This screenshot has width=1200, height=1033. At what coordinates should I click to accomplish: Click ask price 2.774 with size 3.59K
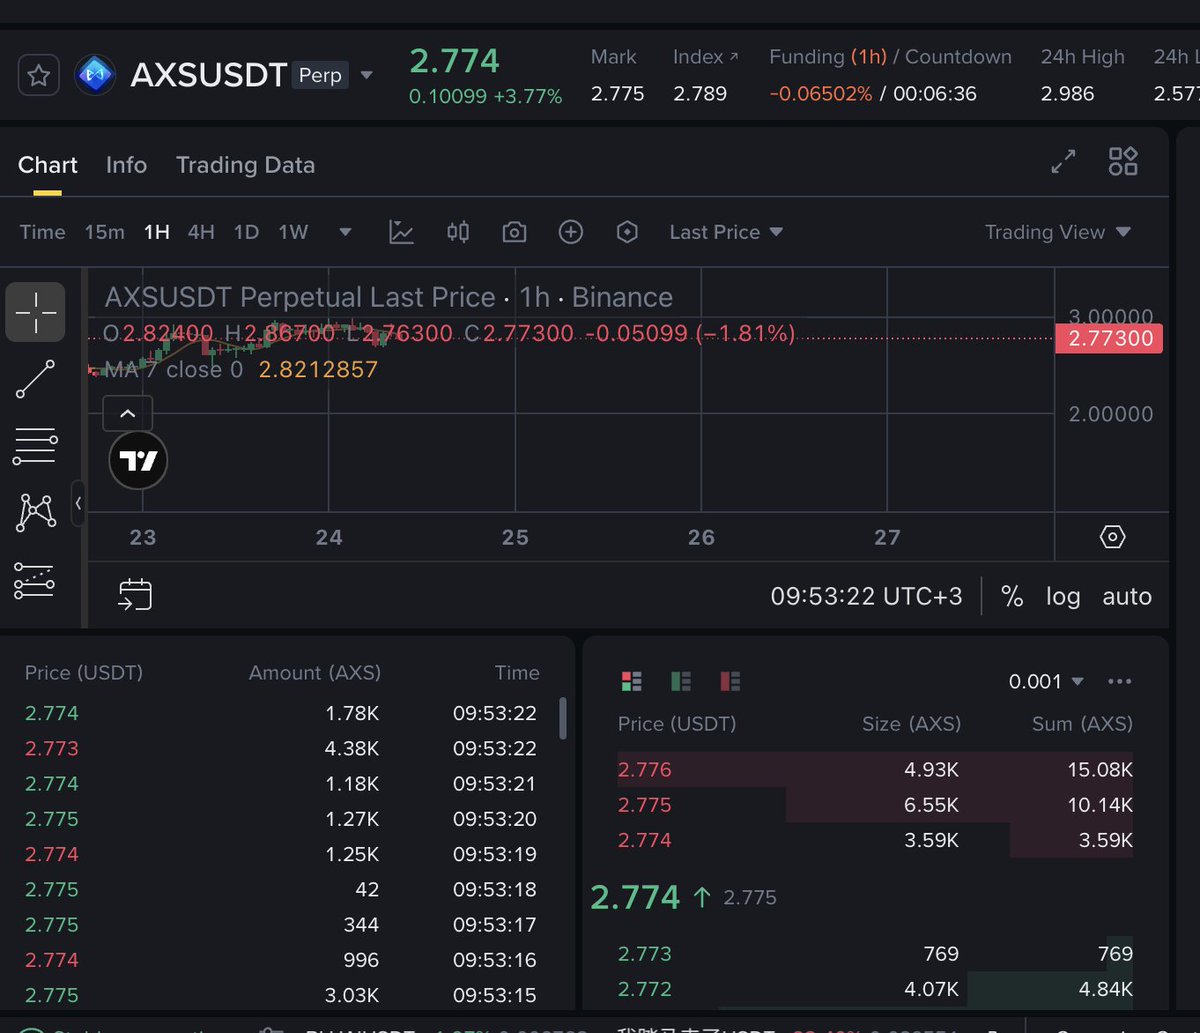pos(645,840)
